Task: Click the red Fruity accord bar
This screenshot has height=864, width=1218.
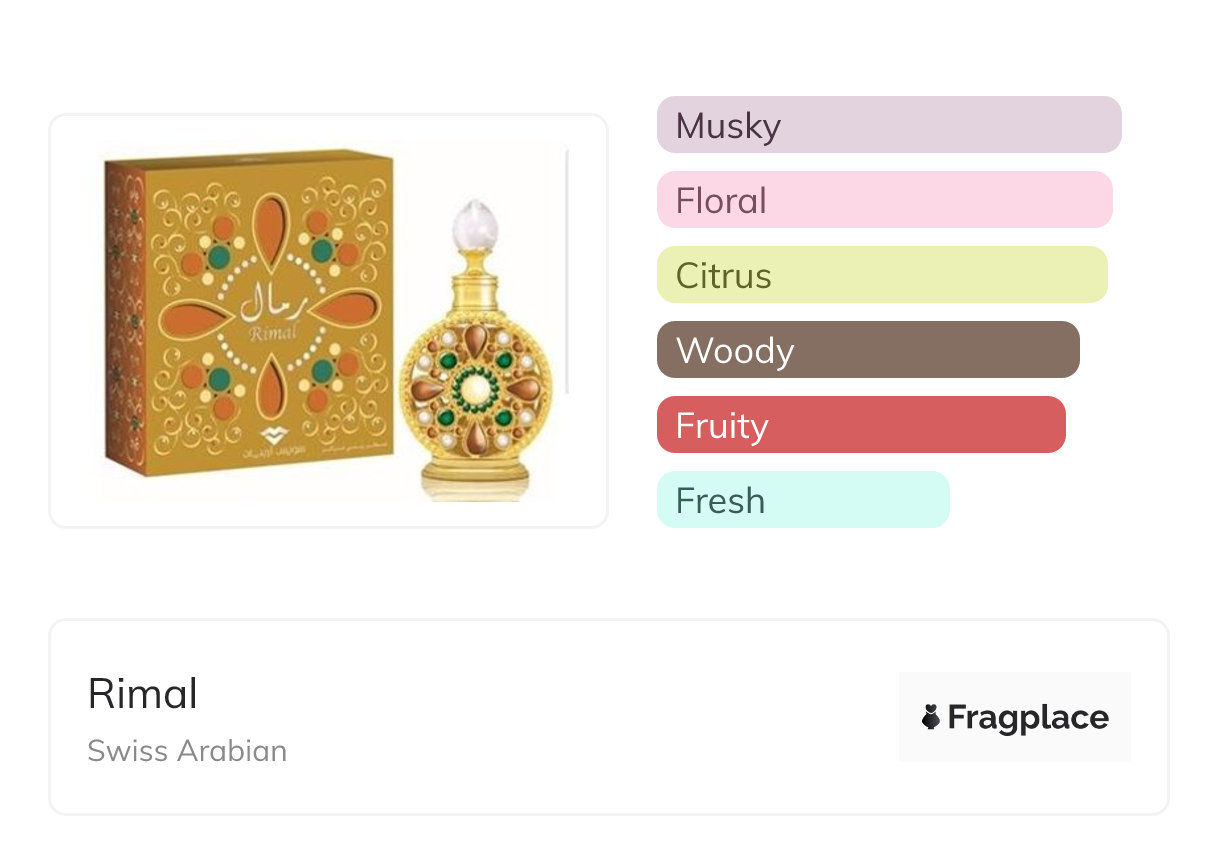Action: (860, 425)
